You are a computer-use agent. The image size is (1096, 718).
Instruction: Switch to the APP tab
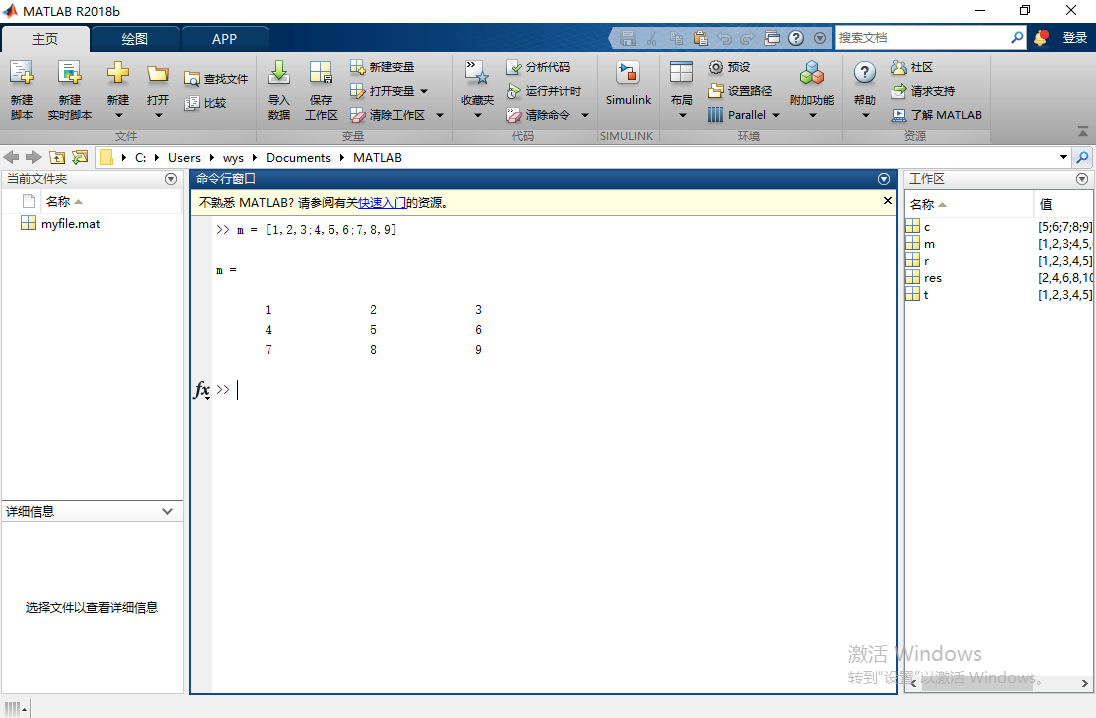click(x=224, y=38)
